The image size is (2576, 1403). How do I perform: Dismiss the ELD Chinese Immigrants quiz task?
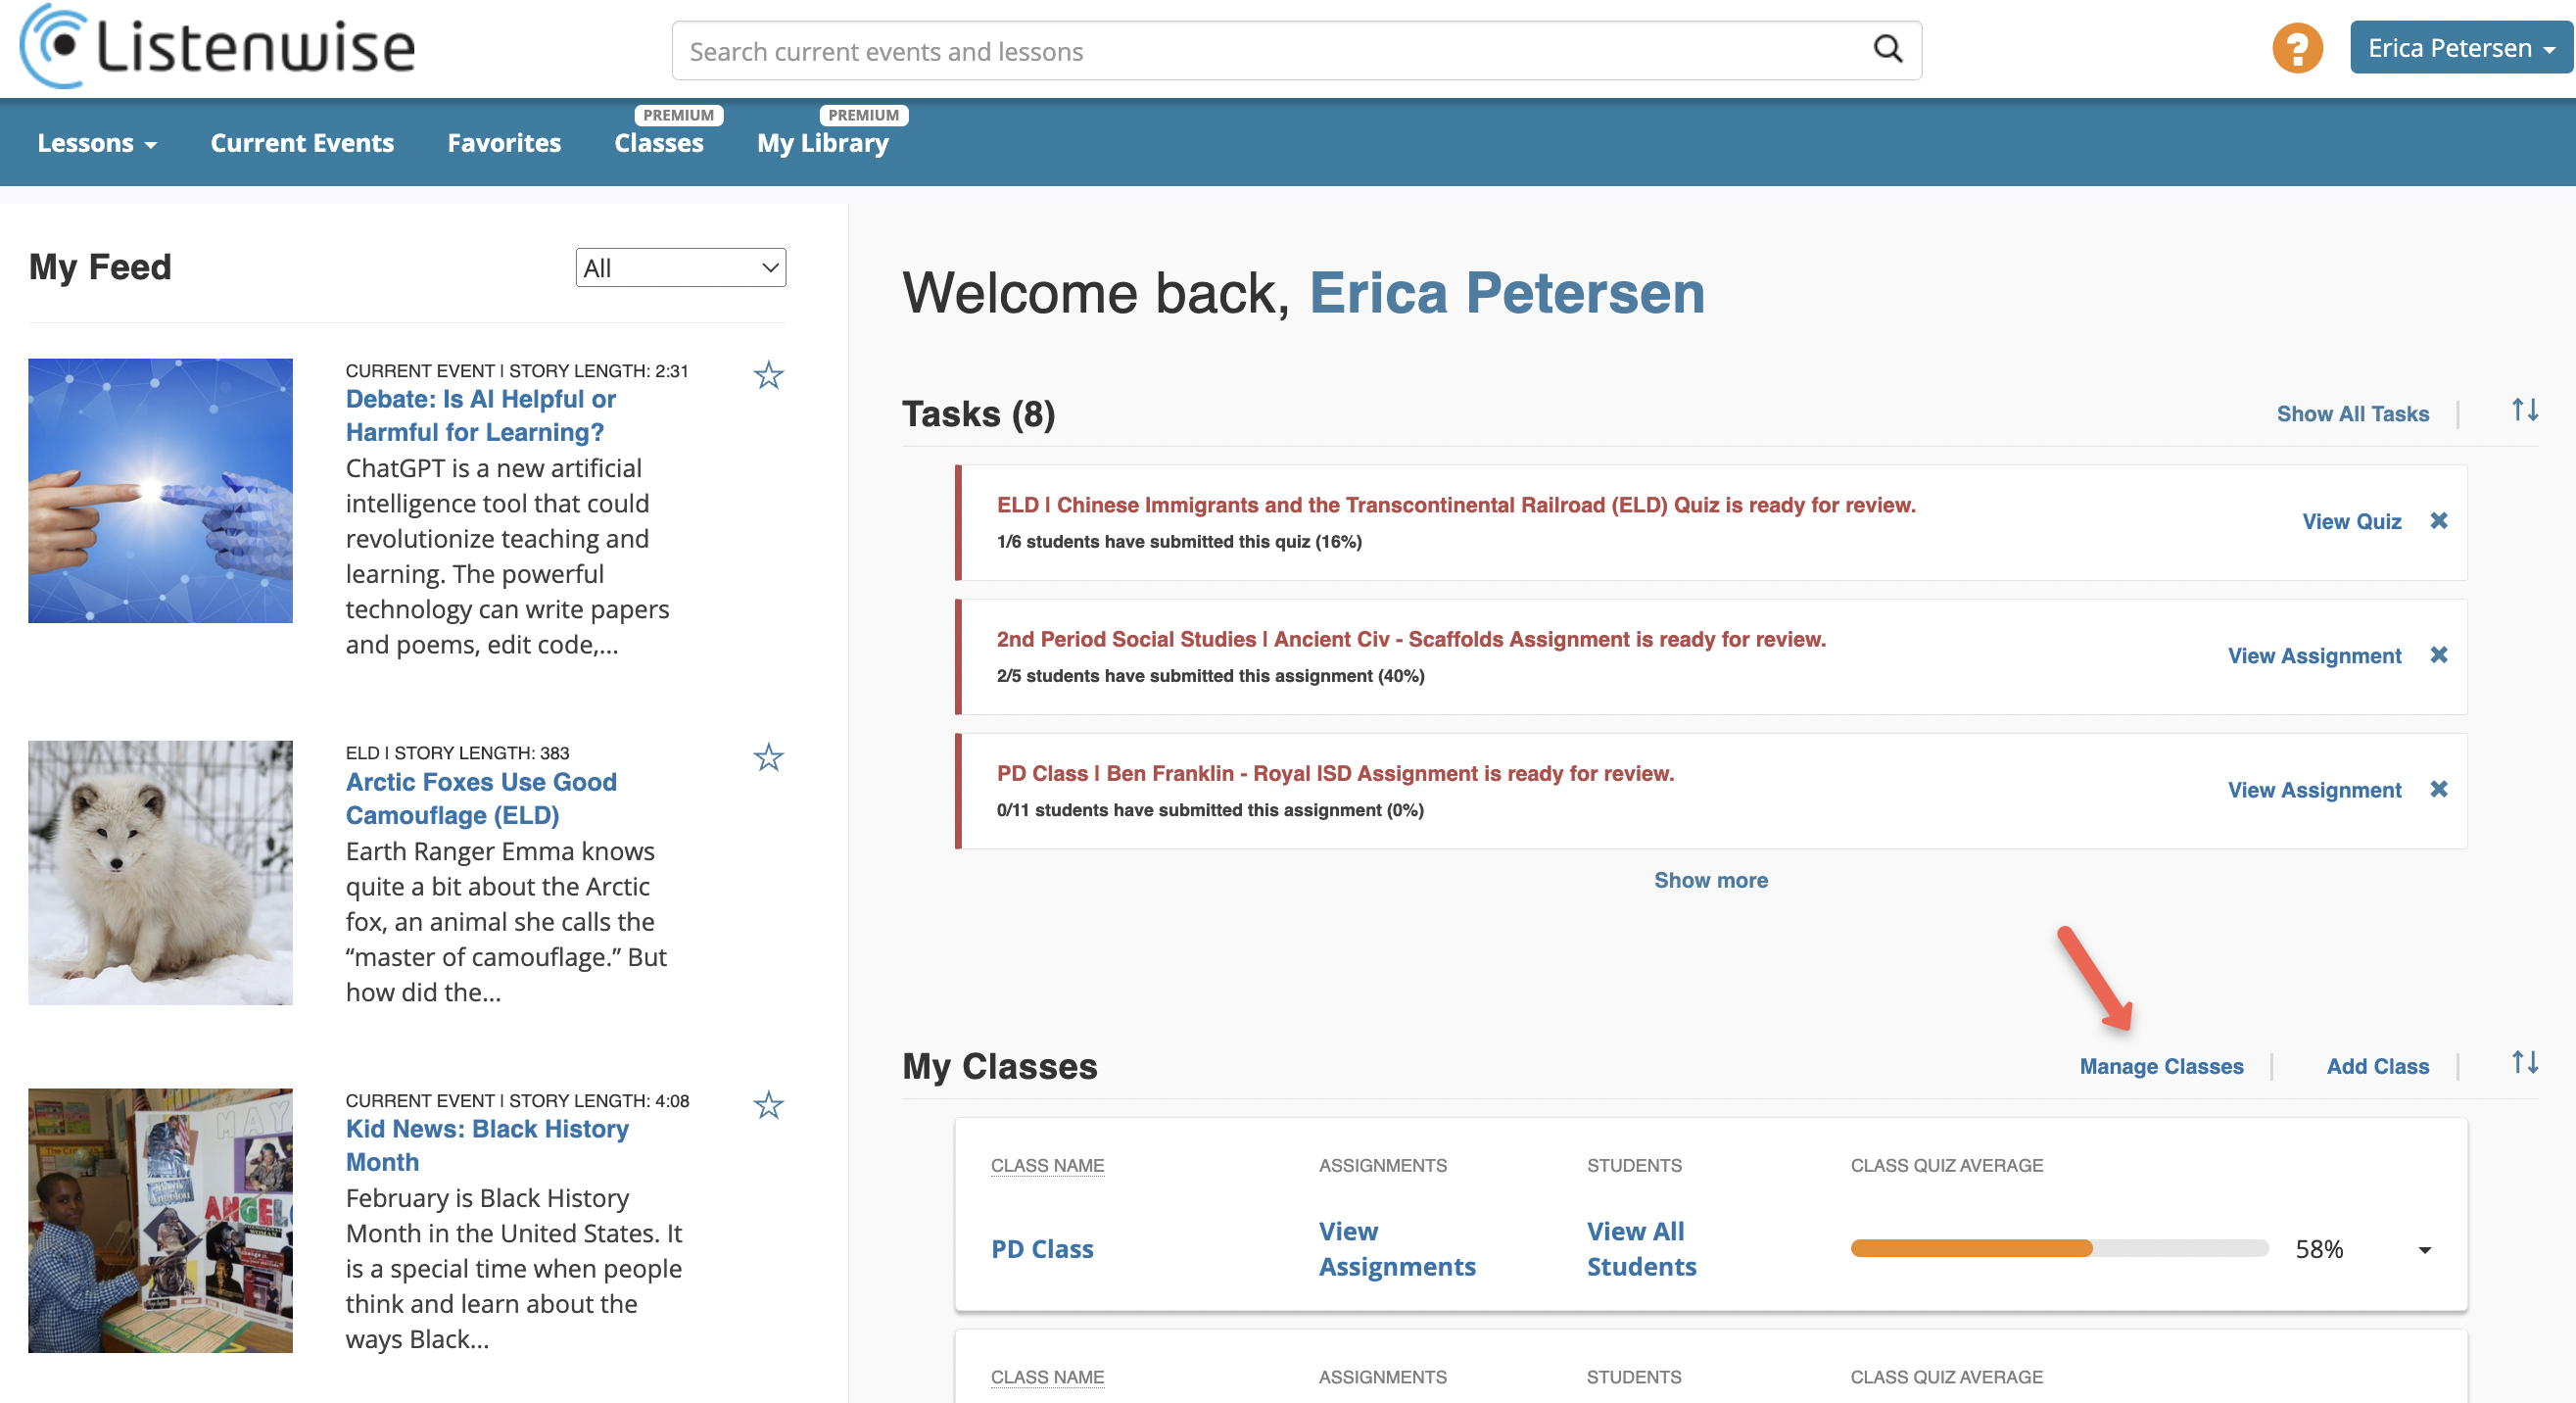click(x=2439, y=521)
